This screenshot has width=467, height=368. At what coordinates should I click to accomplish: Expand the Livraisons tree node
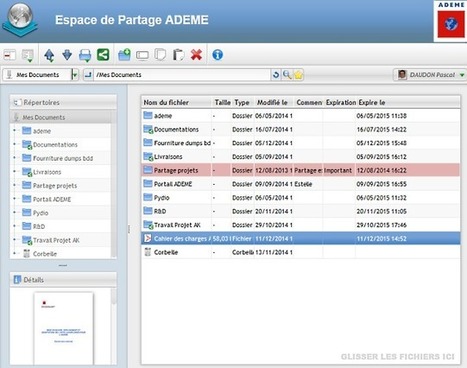(x=14, y=172)
